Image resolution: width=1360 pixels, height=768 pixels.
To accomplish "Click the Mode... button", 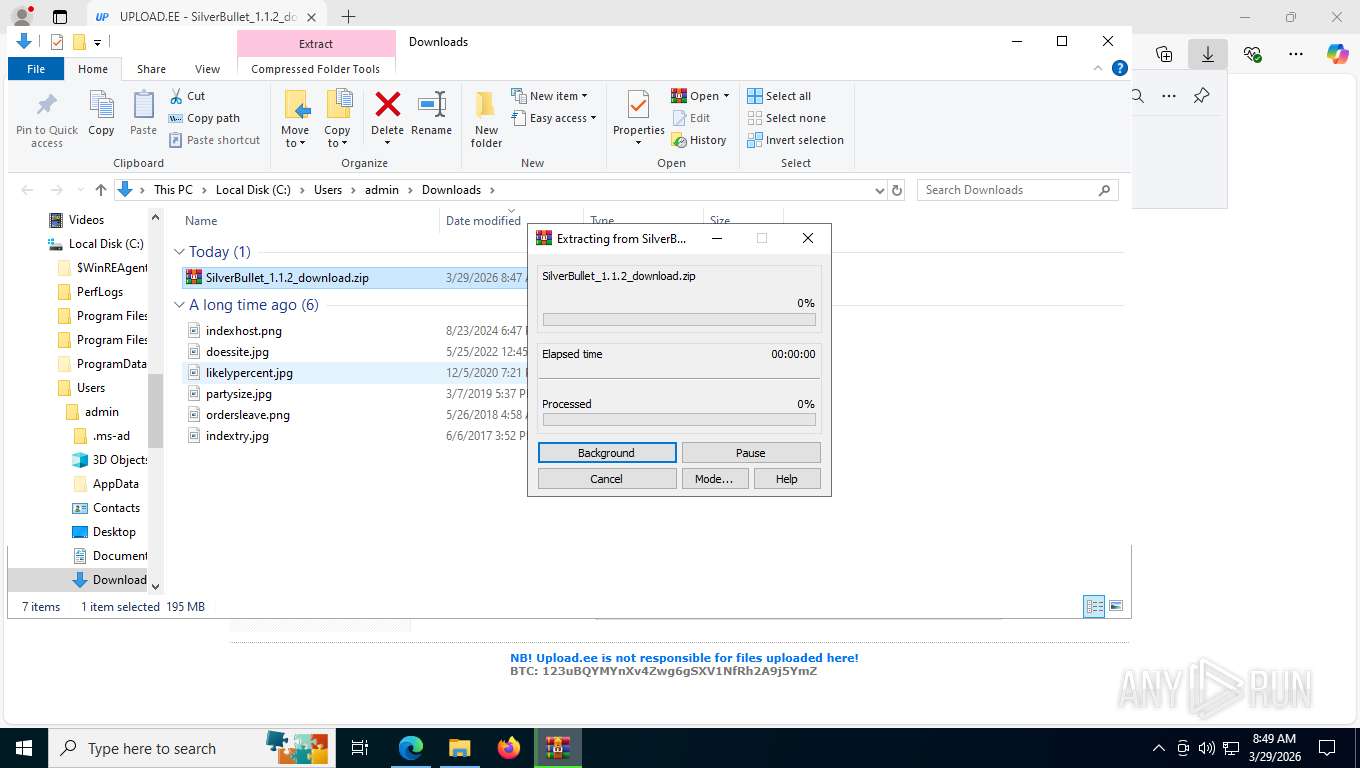I will [x=714, y=479].
